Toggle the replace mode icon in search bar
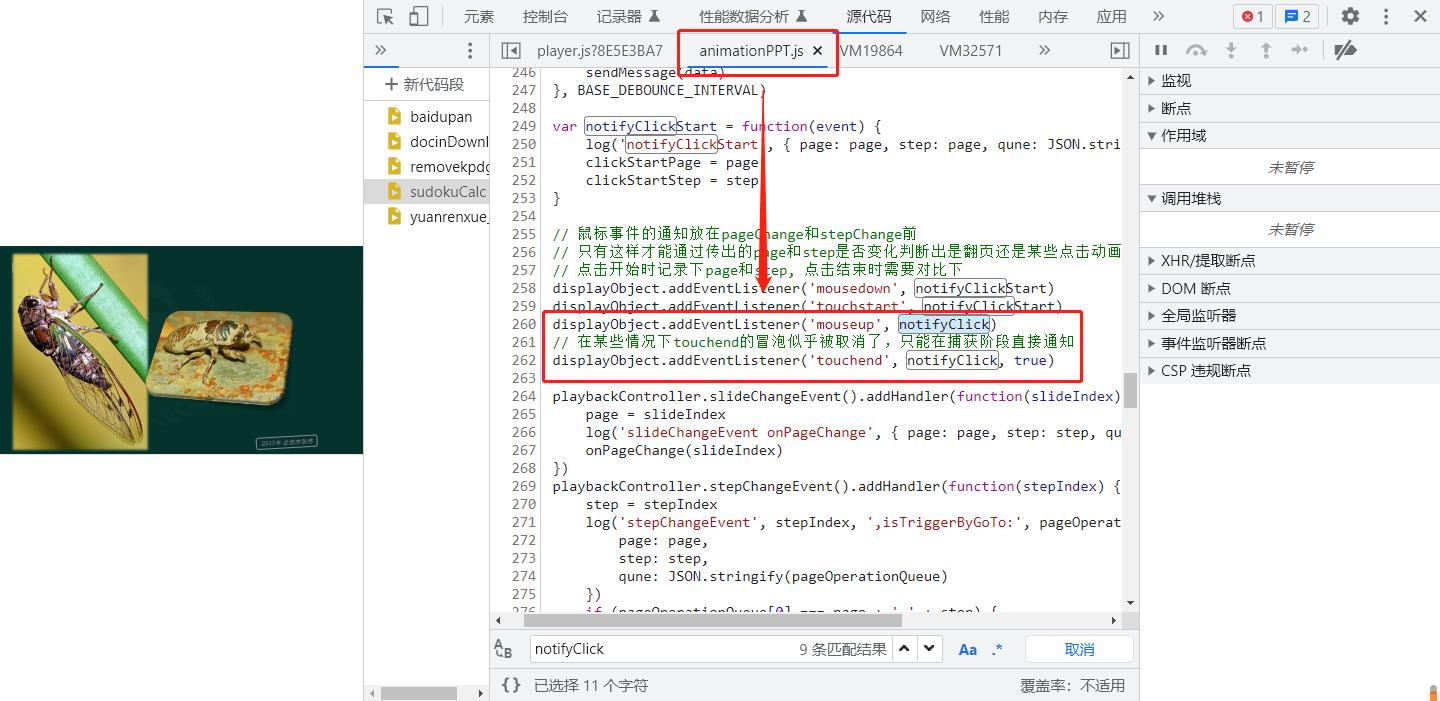Image resolution: width=1440 pixels, height=701 pixels. tap(503, 649)
